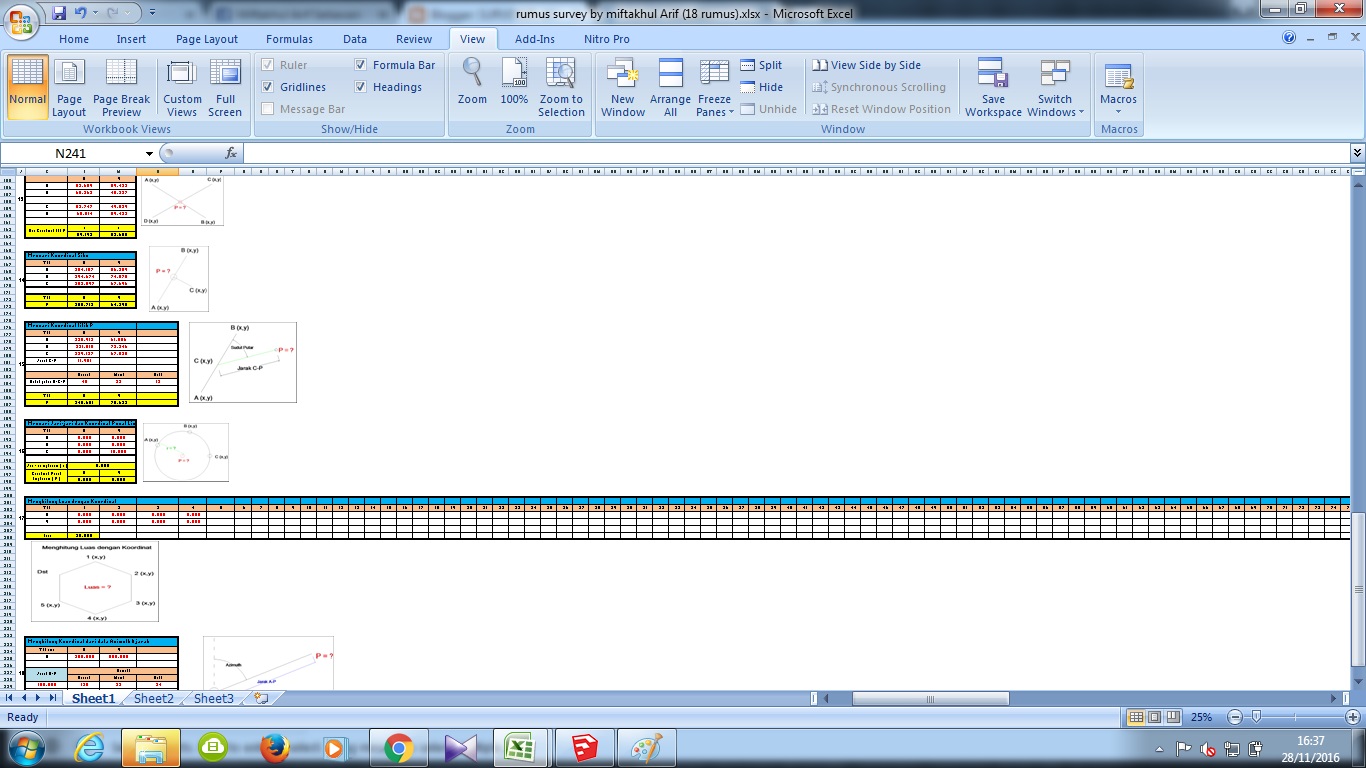Click the Save Workspace icon

[x=992, y=88]
